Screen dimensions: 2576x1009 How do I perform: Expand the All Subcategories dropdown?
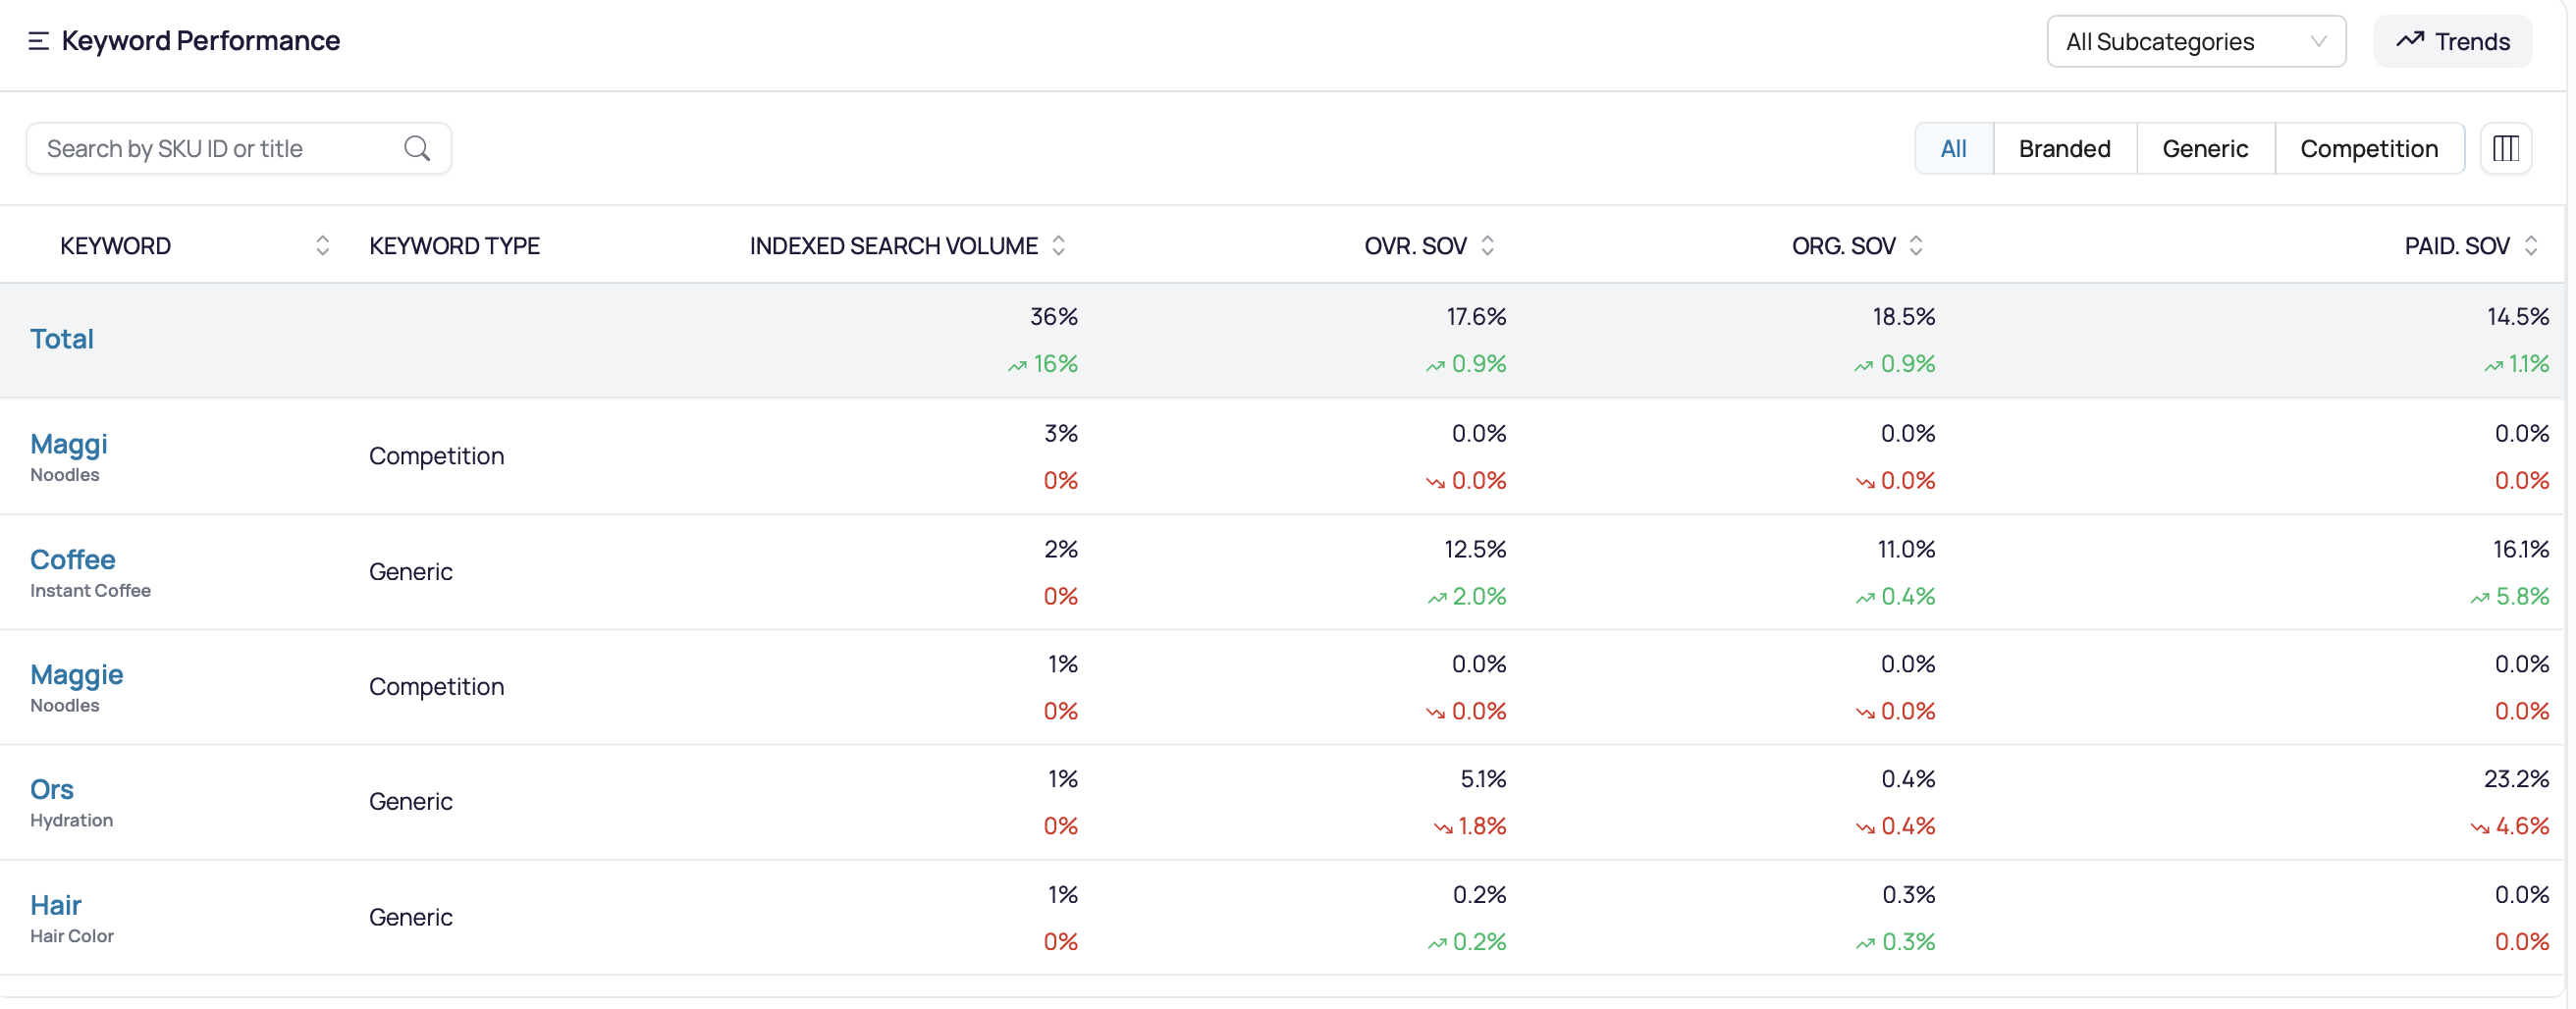click(2196, 42)
